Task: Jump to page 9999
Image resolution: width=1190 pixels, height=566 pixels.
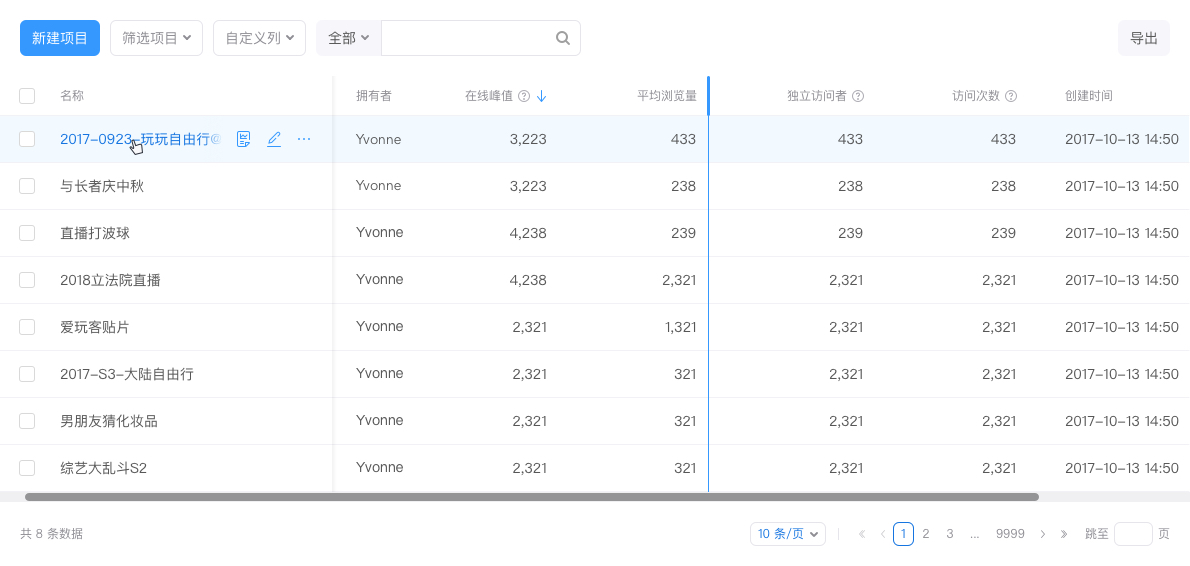Action: [1010, 534]
